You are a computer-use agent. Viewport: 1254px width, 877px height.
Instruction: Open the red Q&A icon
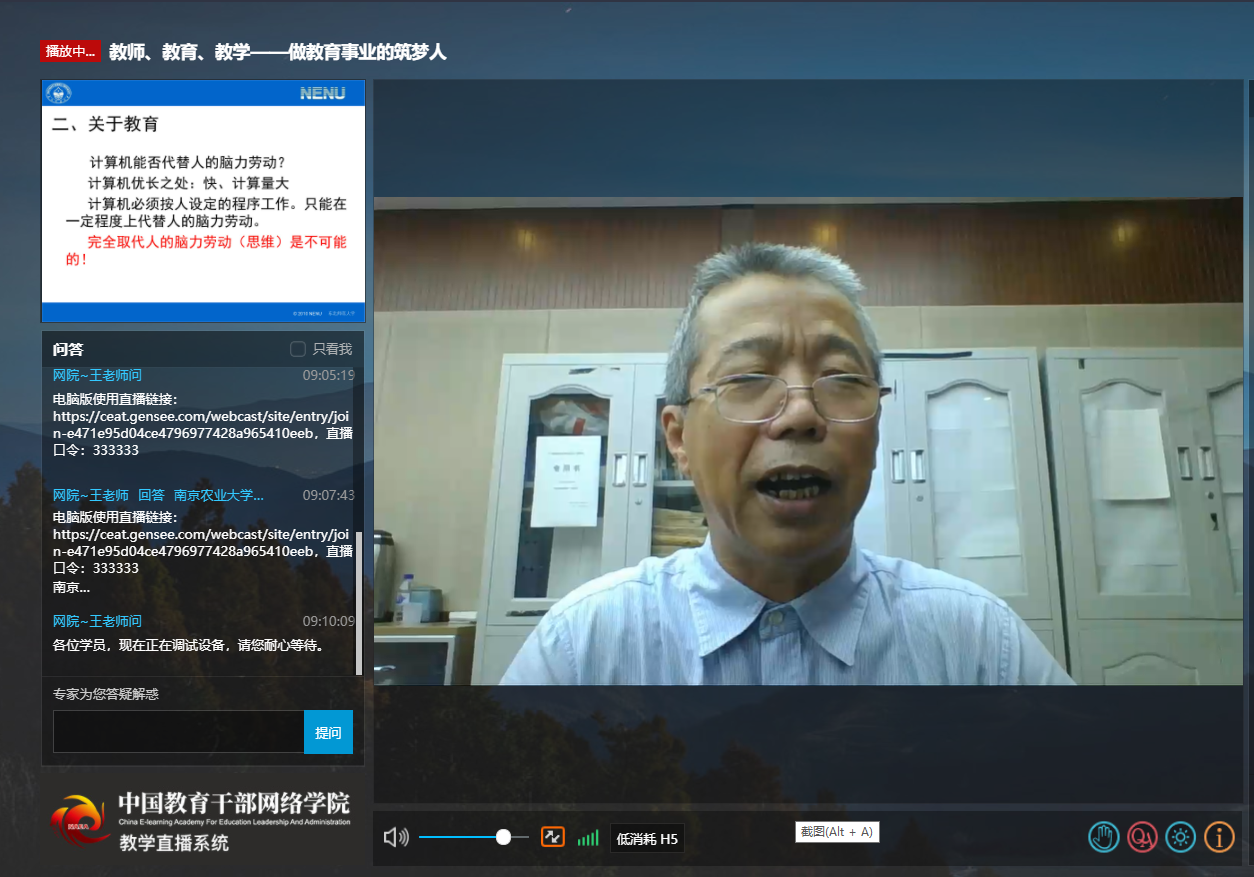coord(1142,837)
